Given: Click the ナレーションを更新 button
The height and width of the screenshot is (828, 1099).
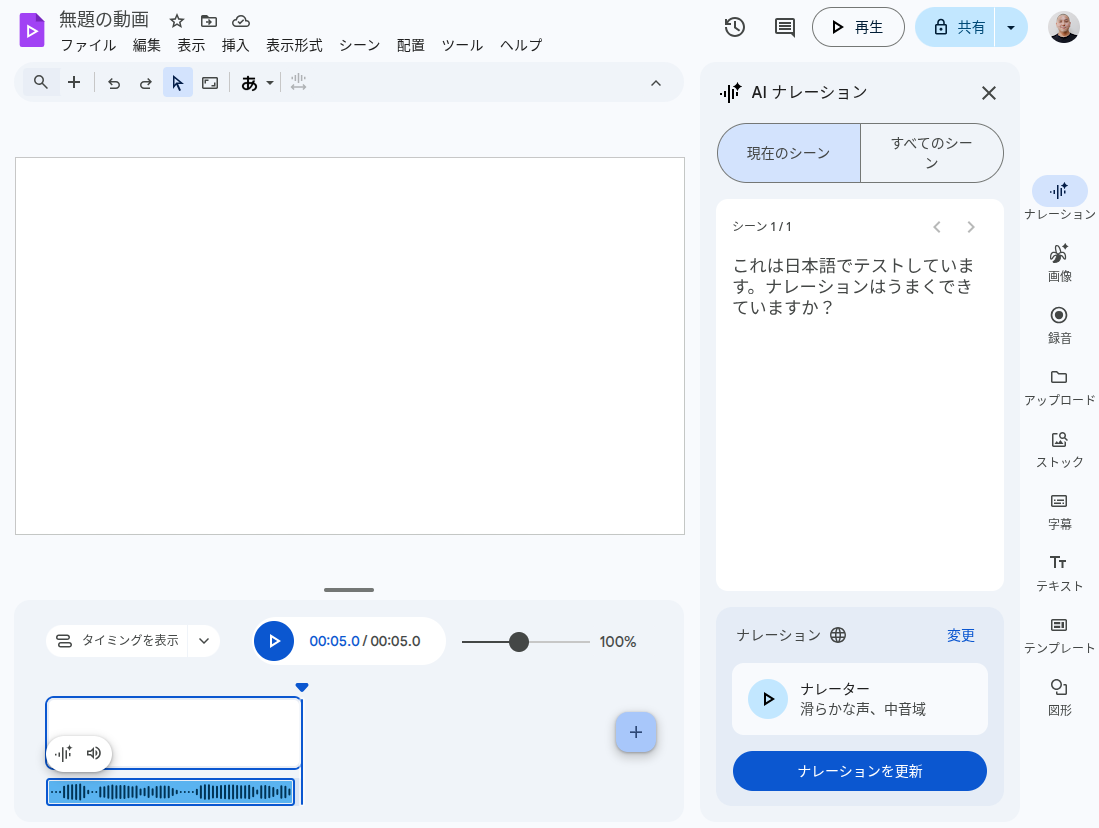Looking at the screenshot, I should pyautogui.click(x=859, y=771).
